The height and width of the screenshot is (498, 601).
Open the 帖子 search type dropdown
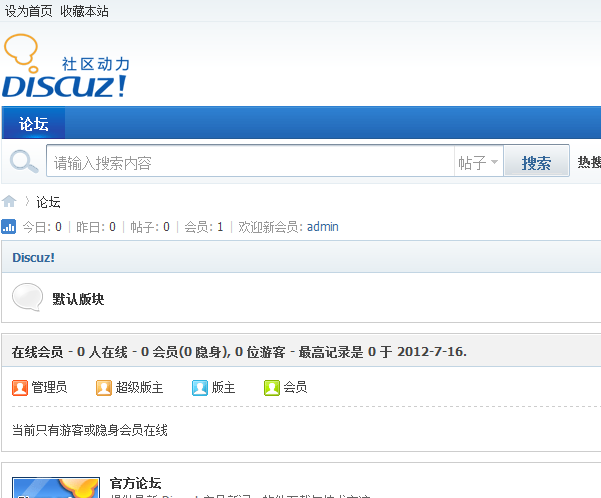[x=478, y=163]
